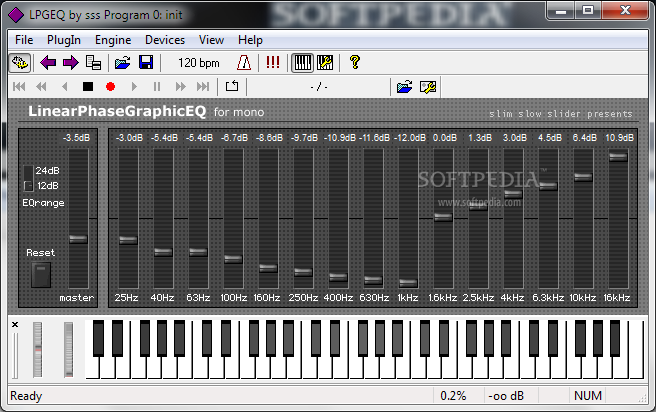This screenshot has width=656, height=412.
Task: Click the 25Hz band slider handle
Action: click(x=128, y=240)
